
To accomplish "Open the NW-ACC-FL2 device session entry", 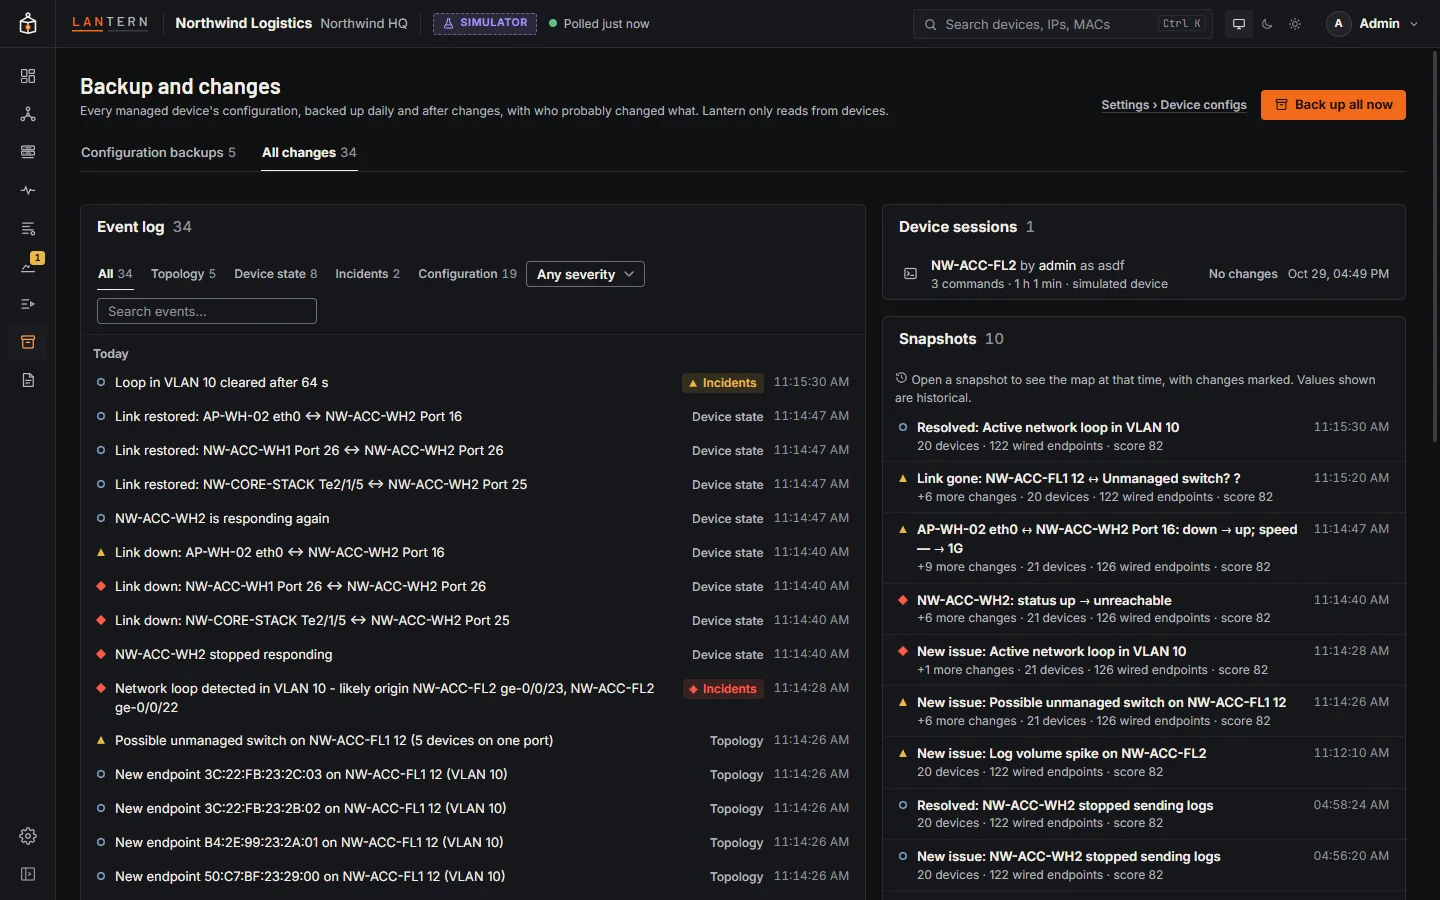I will point(1144,274).
